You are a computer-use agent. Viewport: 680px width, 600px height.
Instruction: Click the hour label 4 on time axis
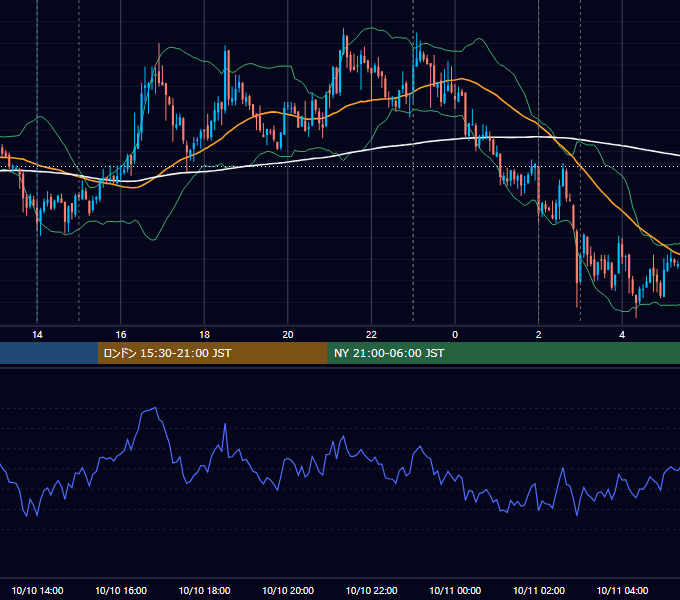(622, 335)
